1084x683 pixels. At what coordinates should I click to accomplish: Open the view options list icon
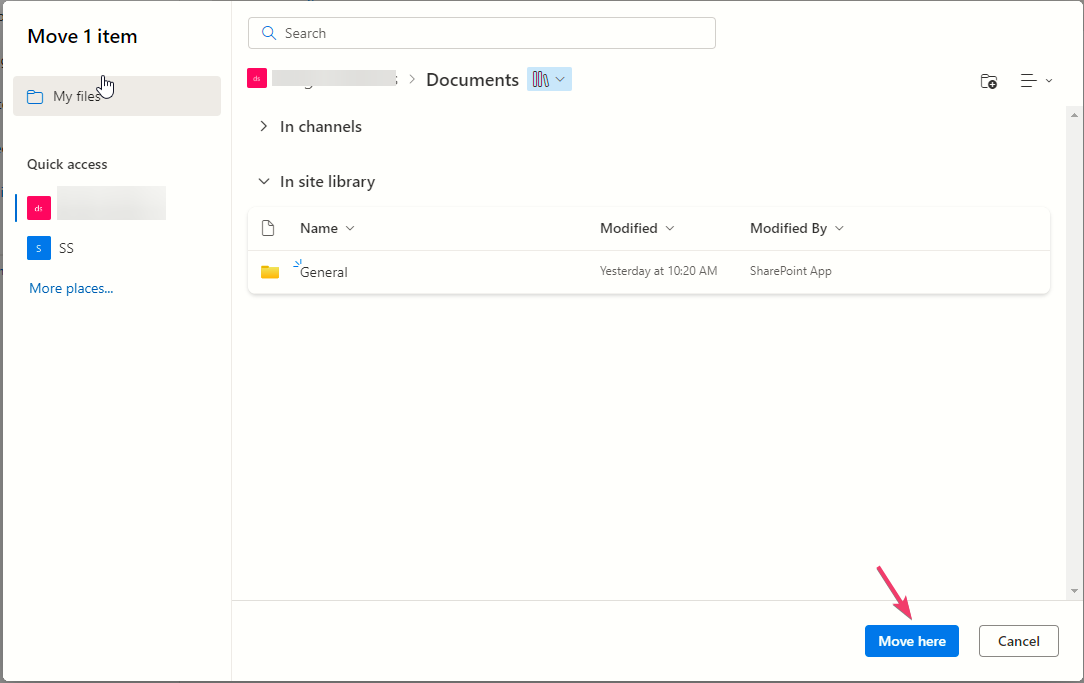point(1035,81)
